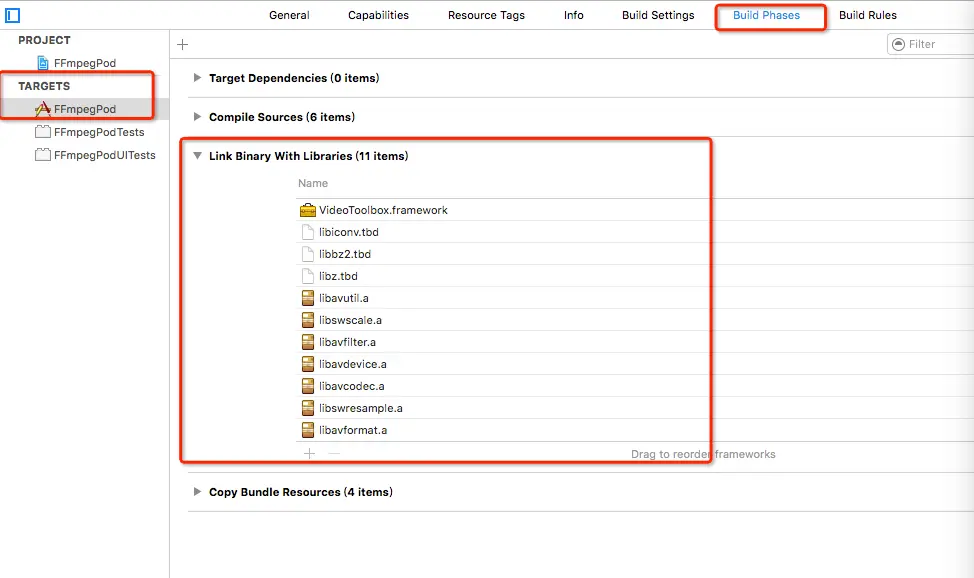Screen dimensions: 974x578
Task: Expand Compile Sources section
Action: click(x=197, y=117)
